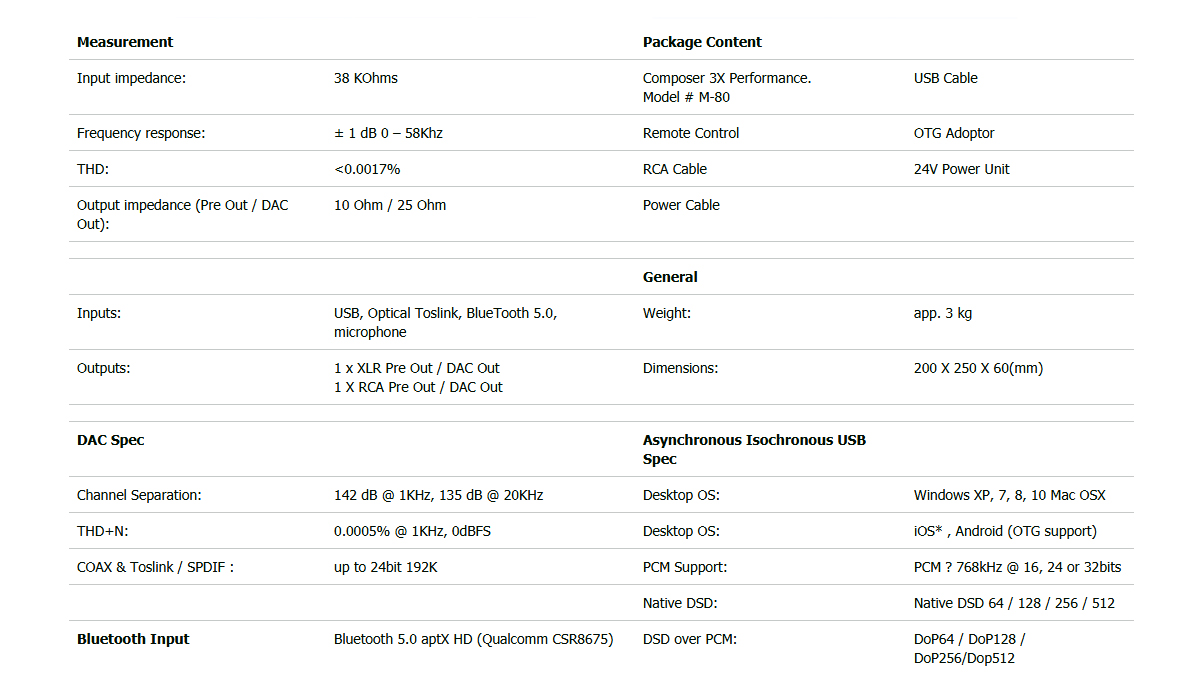Click the Dimensions value 200 X 250 X 60(mm)

coord(978,368)
